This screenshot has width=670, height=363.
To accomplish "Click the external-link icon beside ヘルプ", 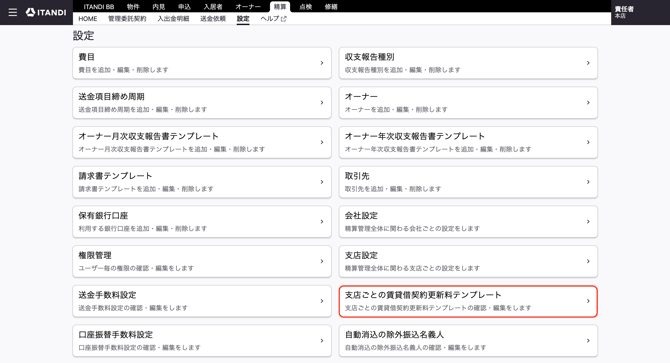I will pyautogui.click(x=284, y=19).
